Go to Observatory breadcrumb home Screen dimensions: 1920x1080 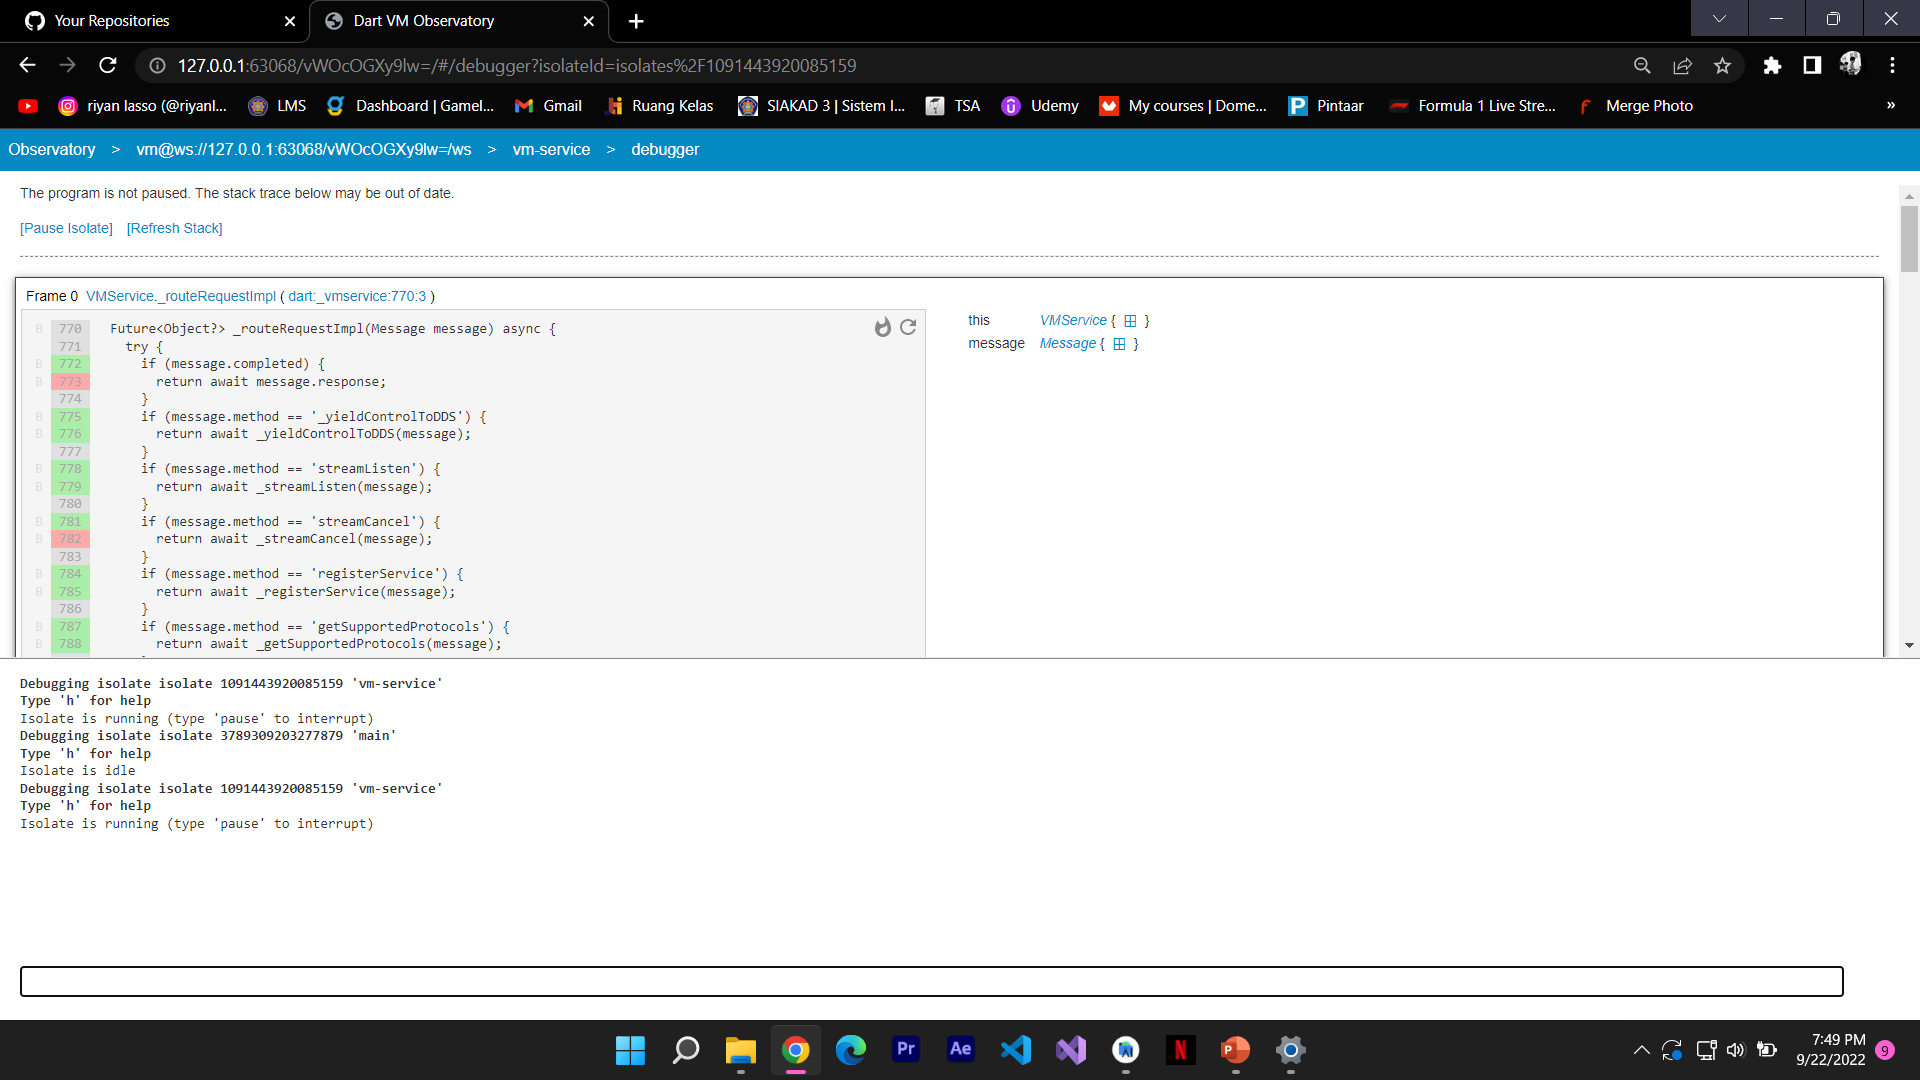52,150
